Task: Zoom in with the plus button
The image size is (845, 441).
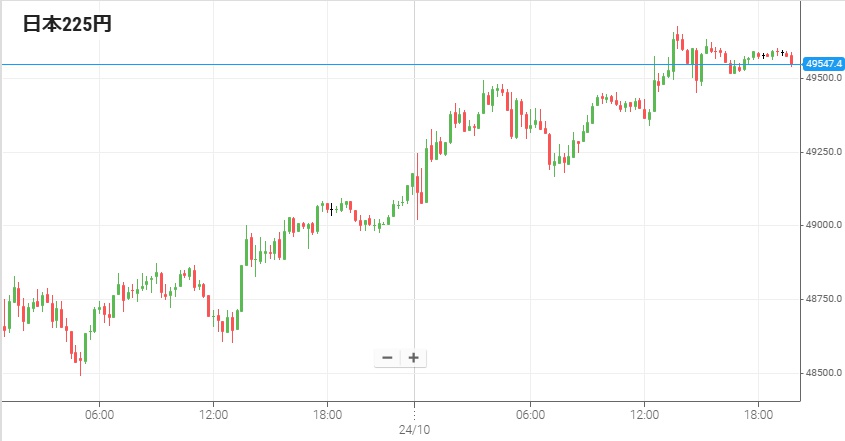Action: (x=412, y=358)
